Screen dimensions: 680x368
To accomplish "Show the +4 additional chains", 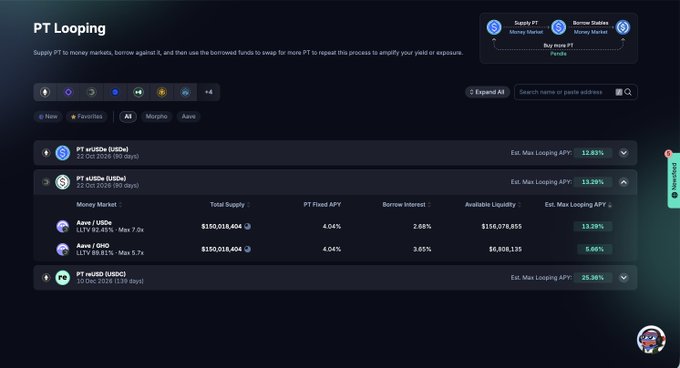I will (209, 92).
